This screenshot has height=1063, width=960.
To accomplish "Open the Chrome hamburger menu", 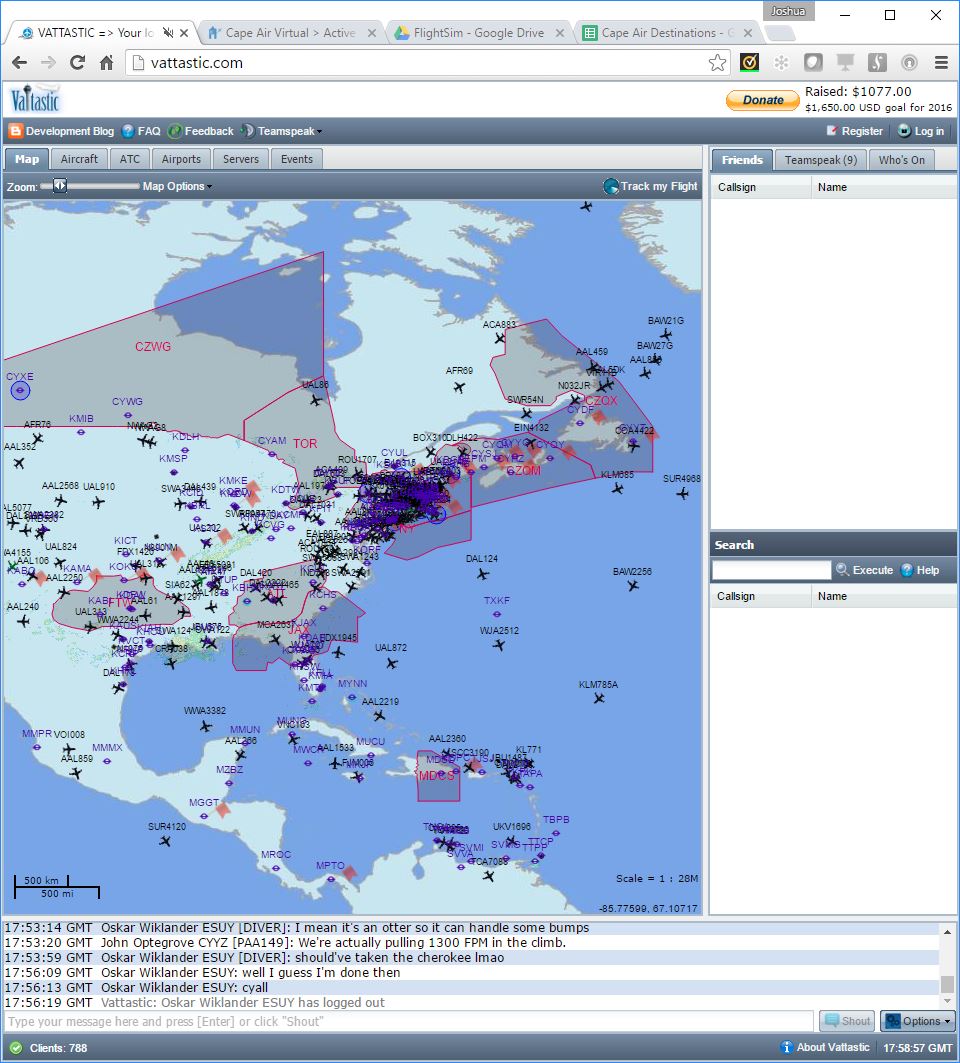I will tap(941, 63).
